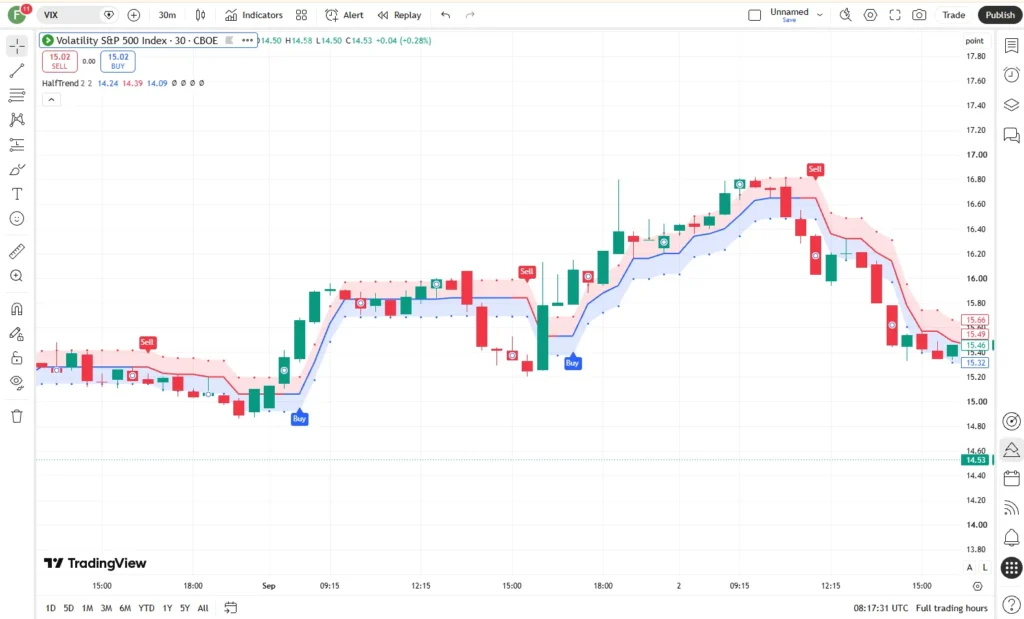Publish the chart idea
The width and height of the screenshot is (1024, 619).
(1000, 15)
